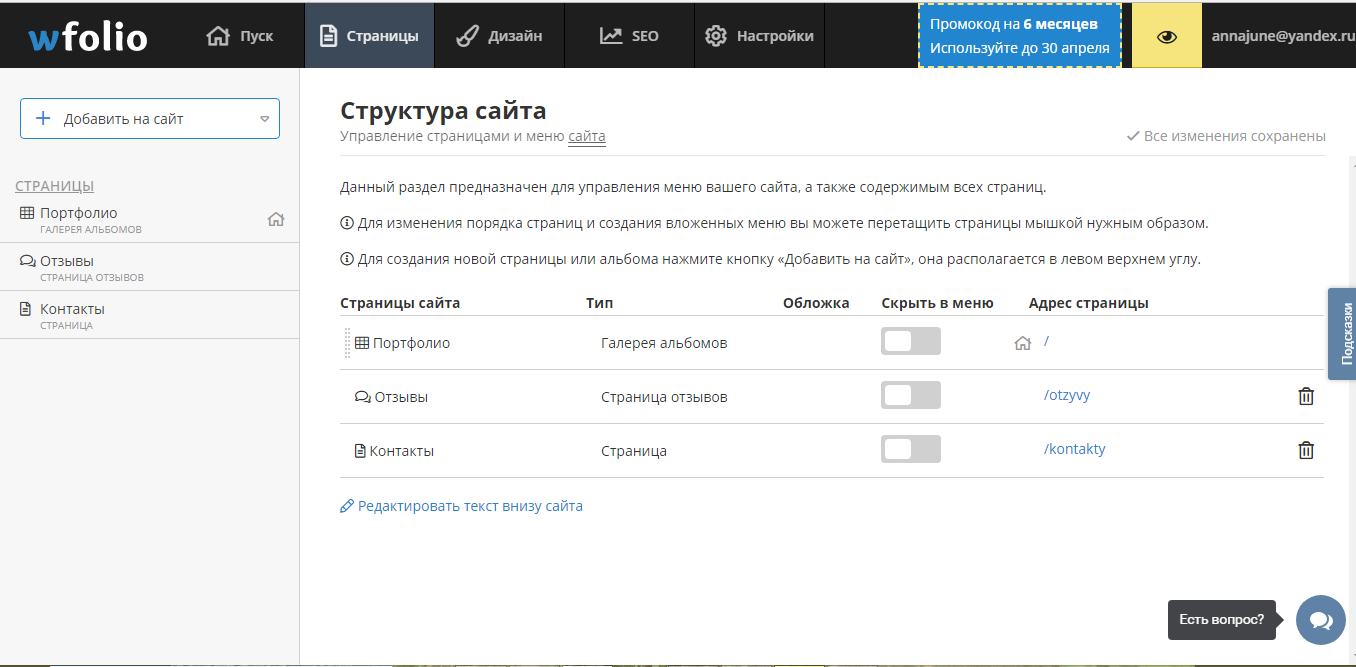This screenshot has width=1356, height=667.
Task: Toggle hiding Отзывы in the menu
Action: pyautogui.click(x=910, y=395)
